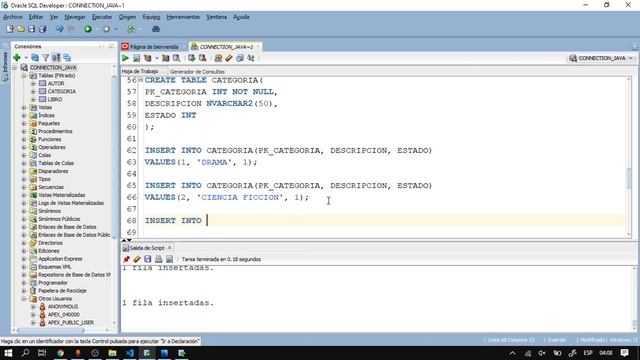Image resolution: width=640 pixels, height=360 pixels.
Task: Expand the LIBRO table node
Action: click(x=33, y=99)
